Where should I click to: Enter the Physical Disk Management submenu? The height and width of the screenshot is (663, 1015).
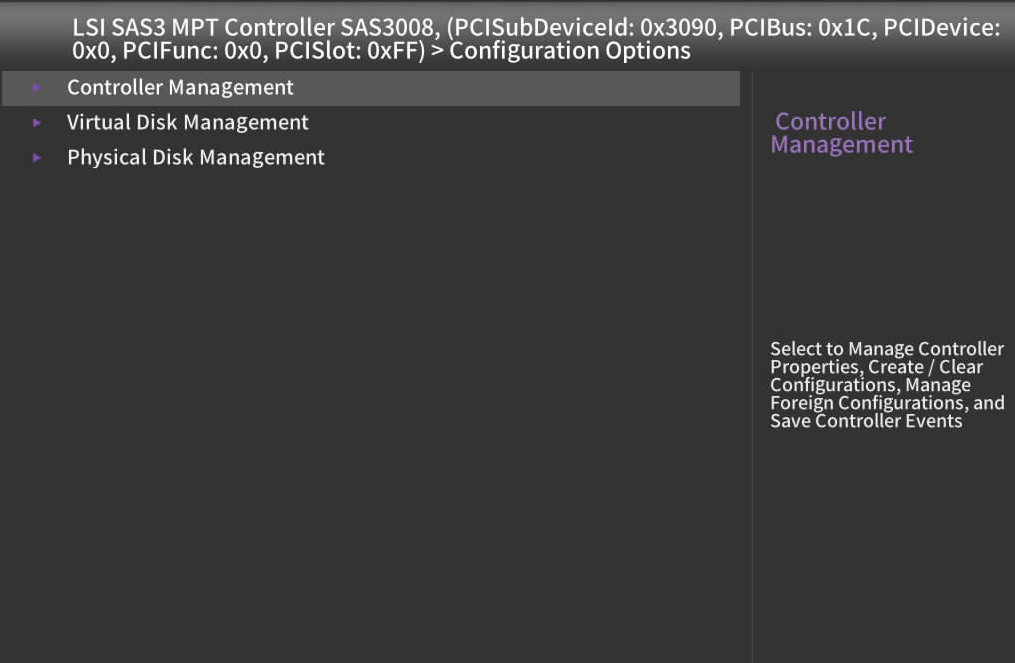pos(195,158)
